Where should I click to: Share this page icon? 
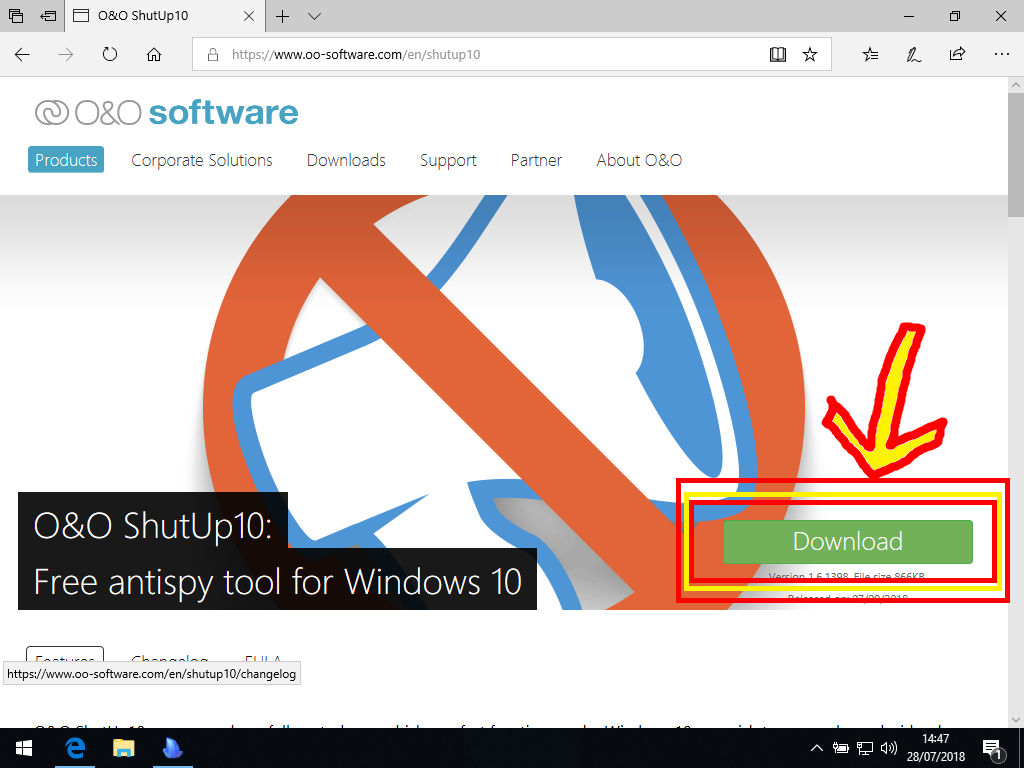tap(957, 54)
